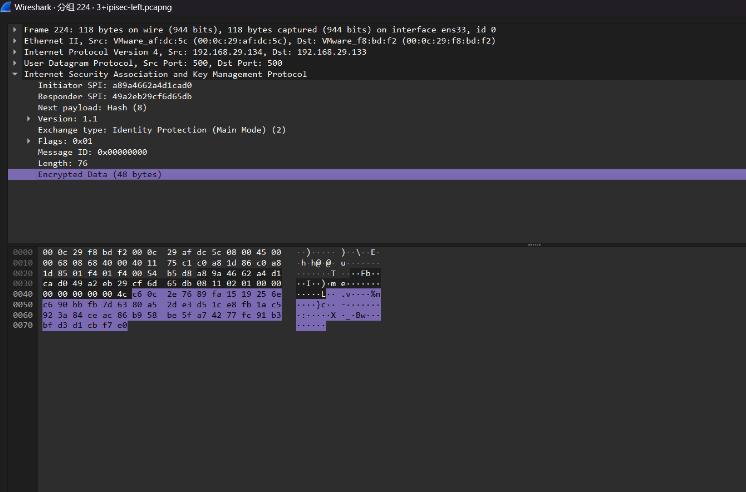
Task: Click Internet Protocol Version 4 summary text
Action: (x=195, y=52)
